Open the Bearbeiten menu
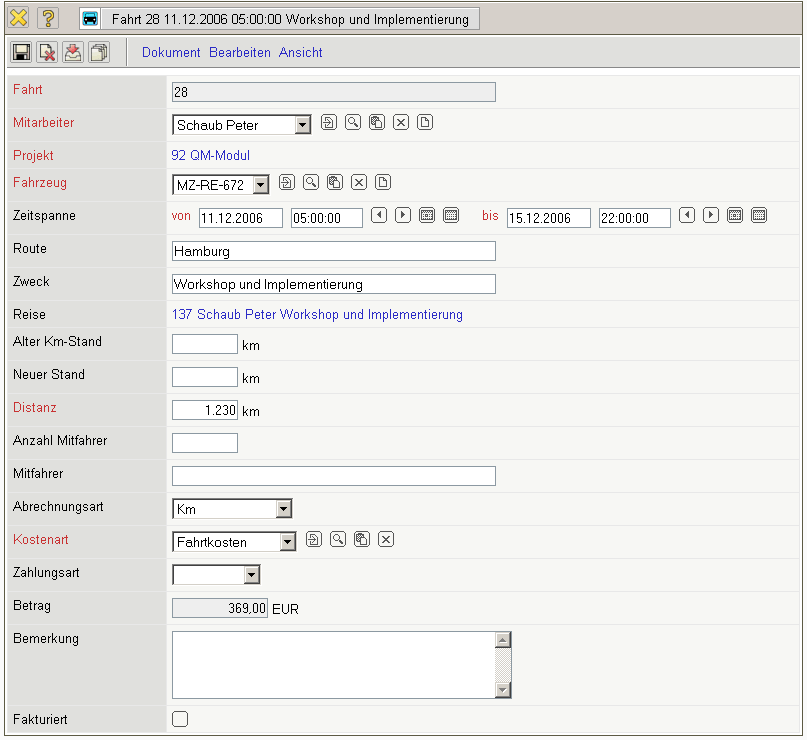The width and height of the screenshot is (807, 740). (240, 52)
